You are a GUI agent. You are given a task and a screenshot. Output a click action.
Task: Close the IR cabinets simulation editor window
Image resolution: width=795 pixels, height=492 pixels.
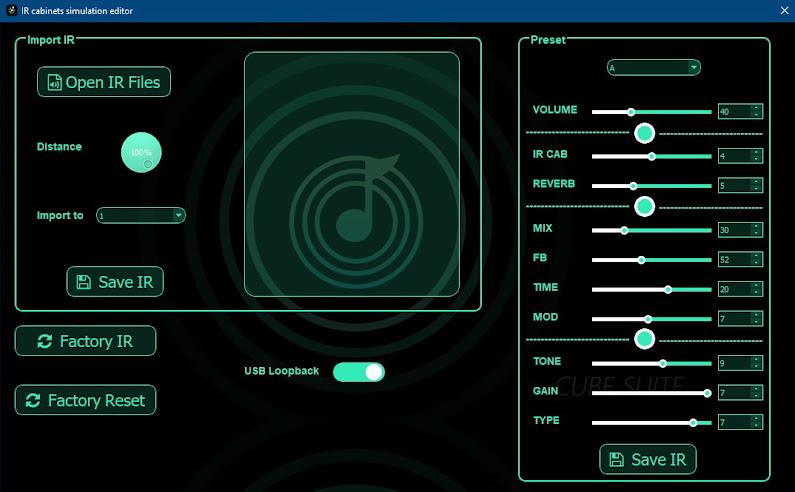784,10
